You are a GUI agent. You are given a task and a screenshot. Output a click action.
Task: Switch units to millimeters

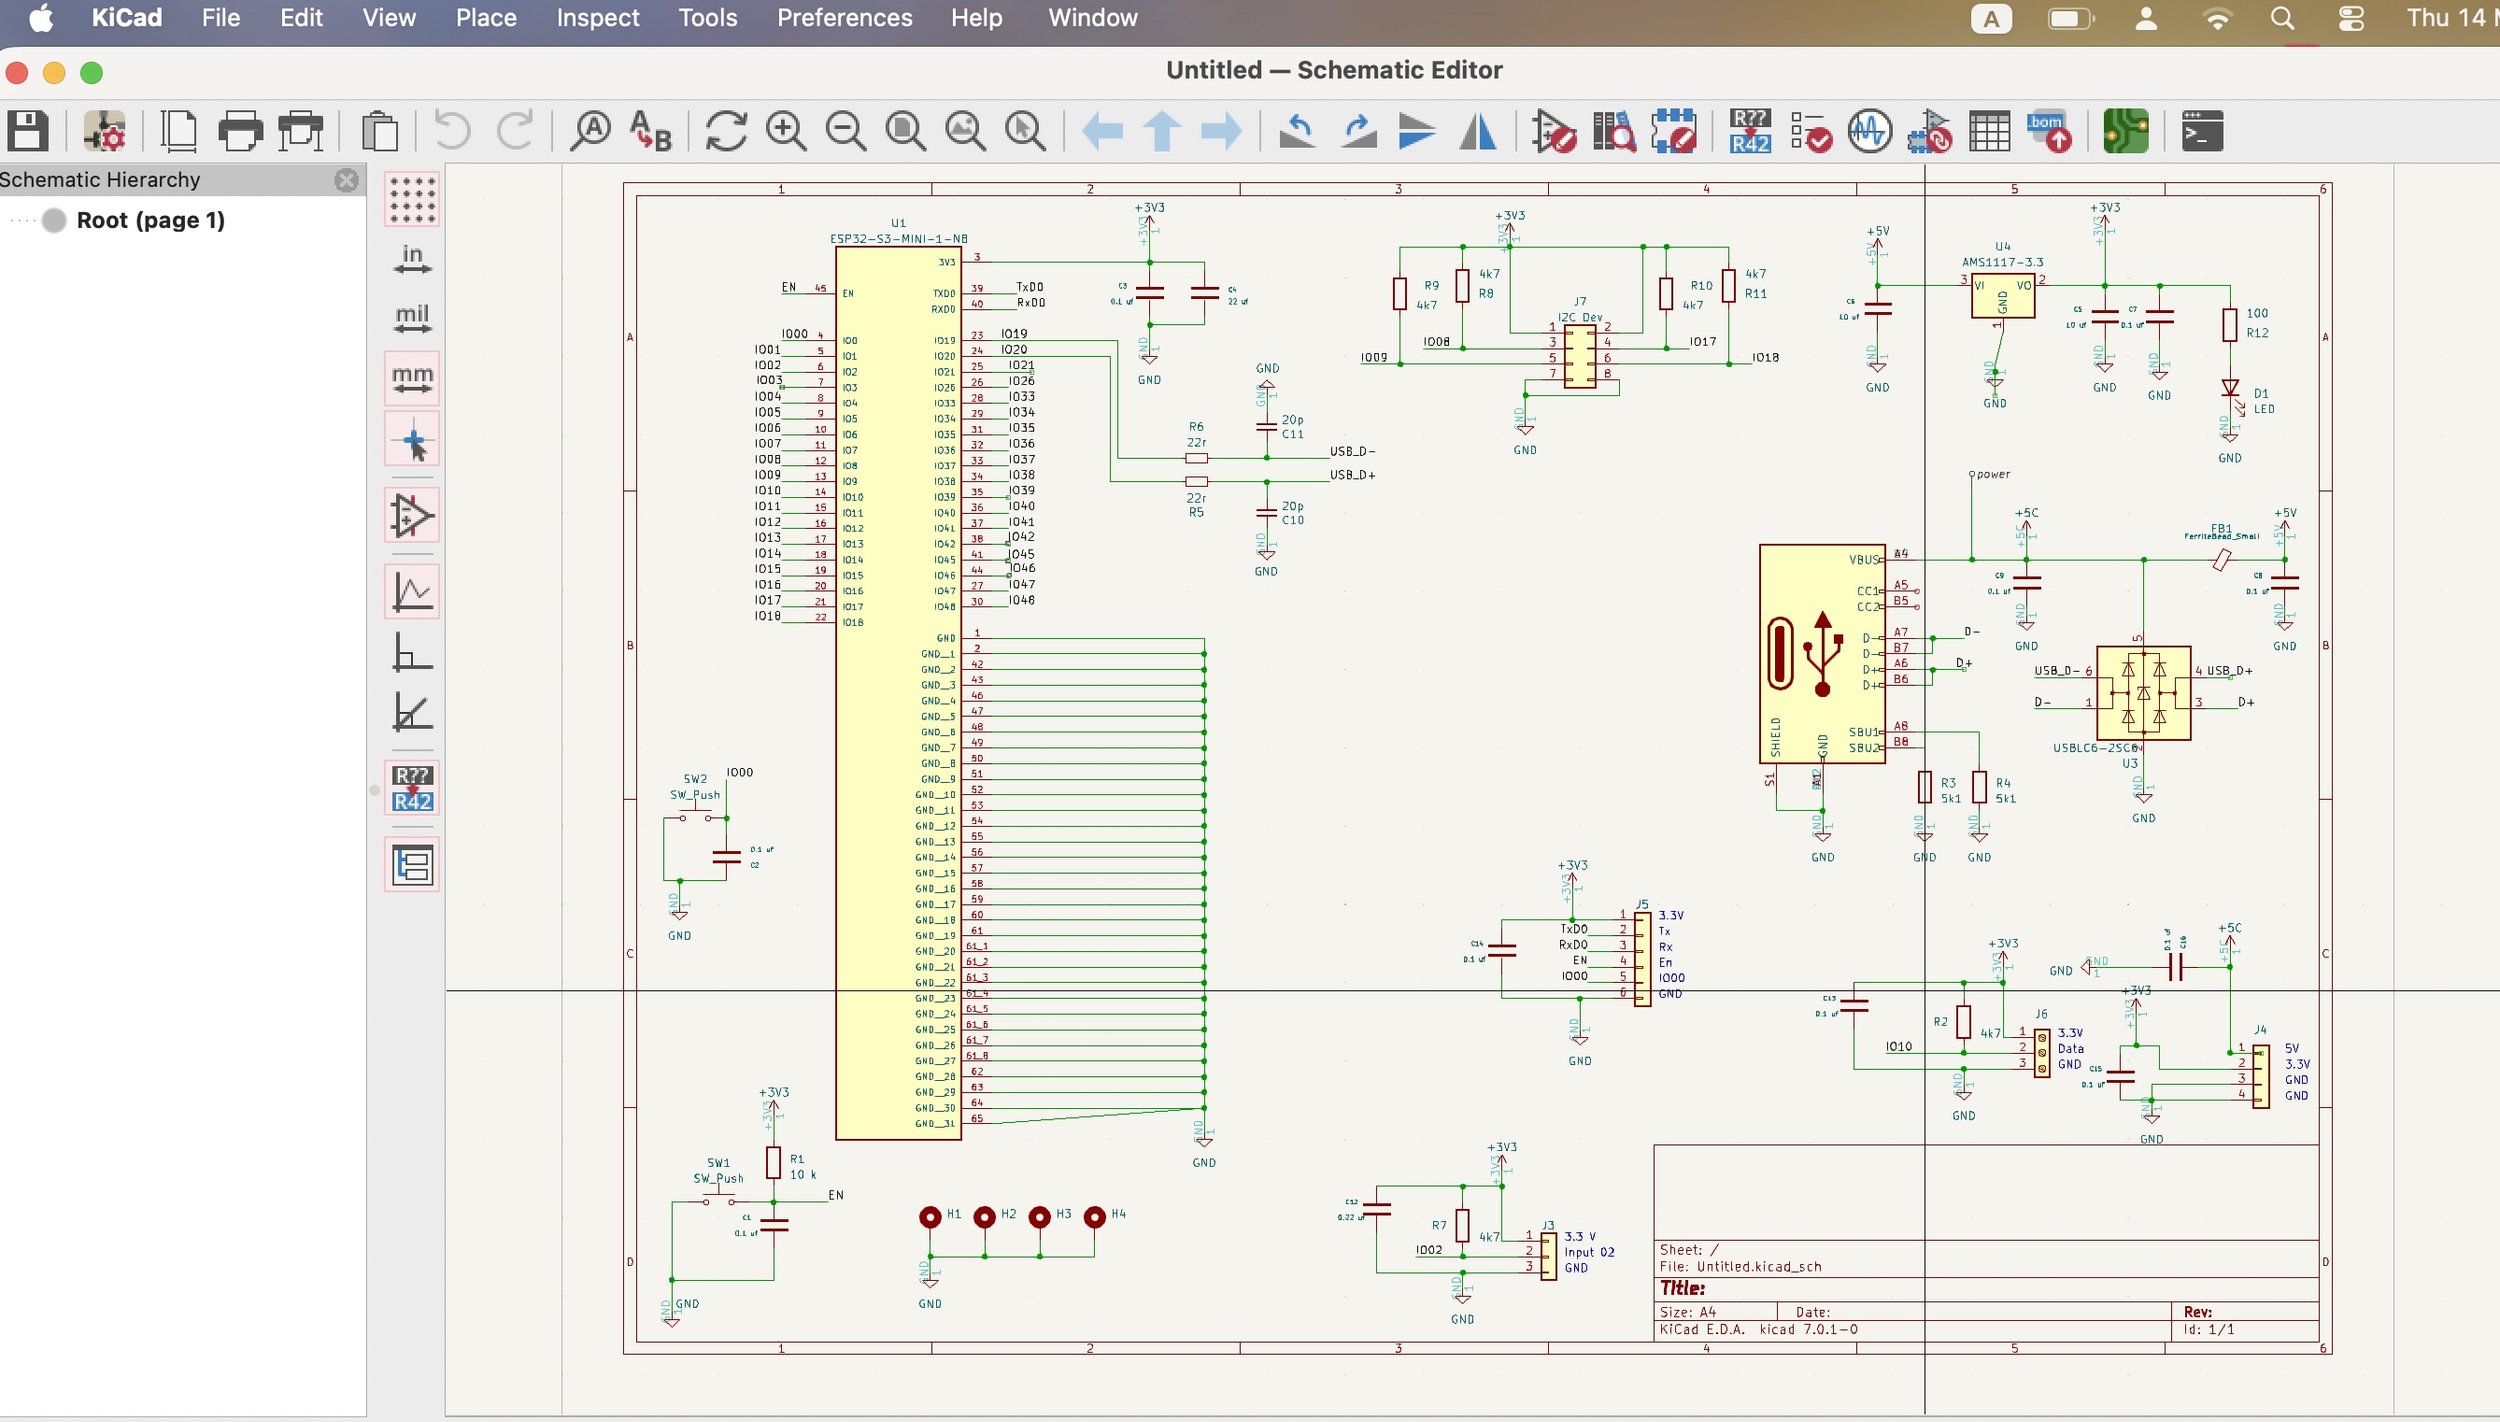412,378
